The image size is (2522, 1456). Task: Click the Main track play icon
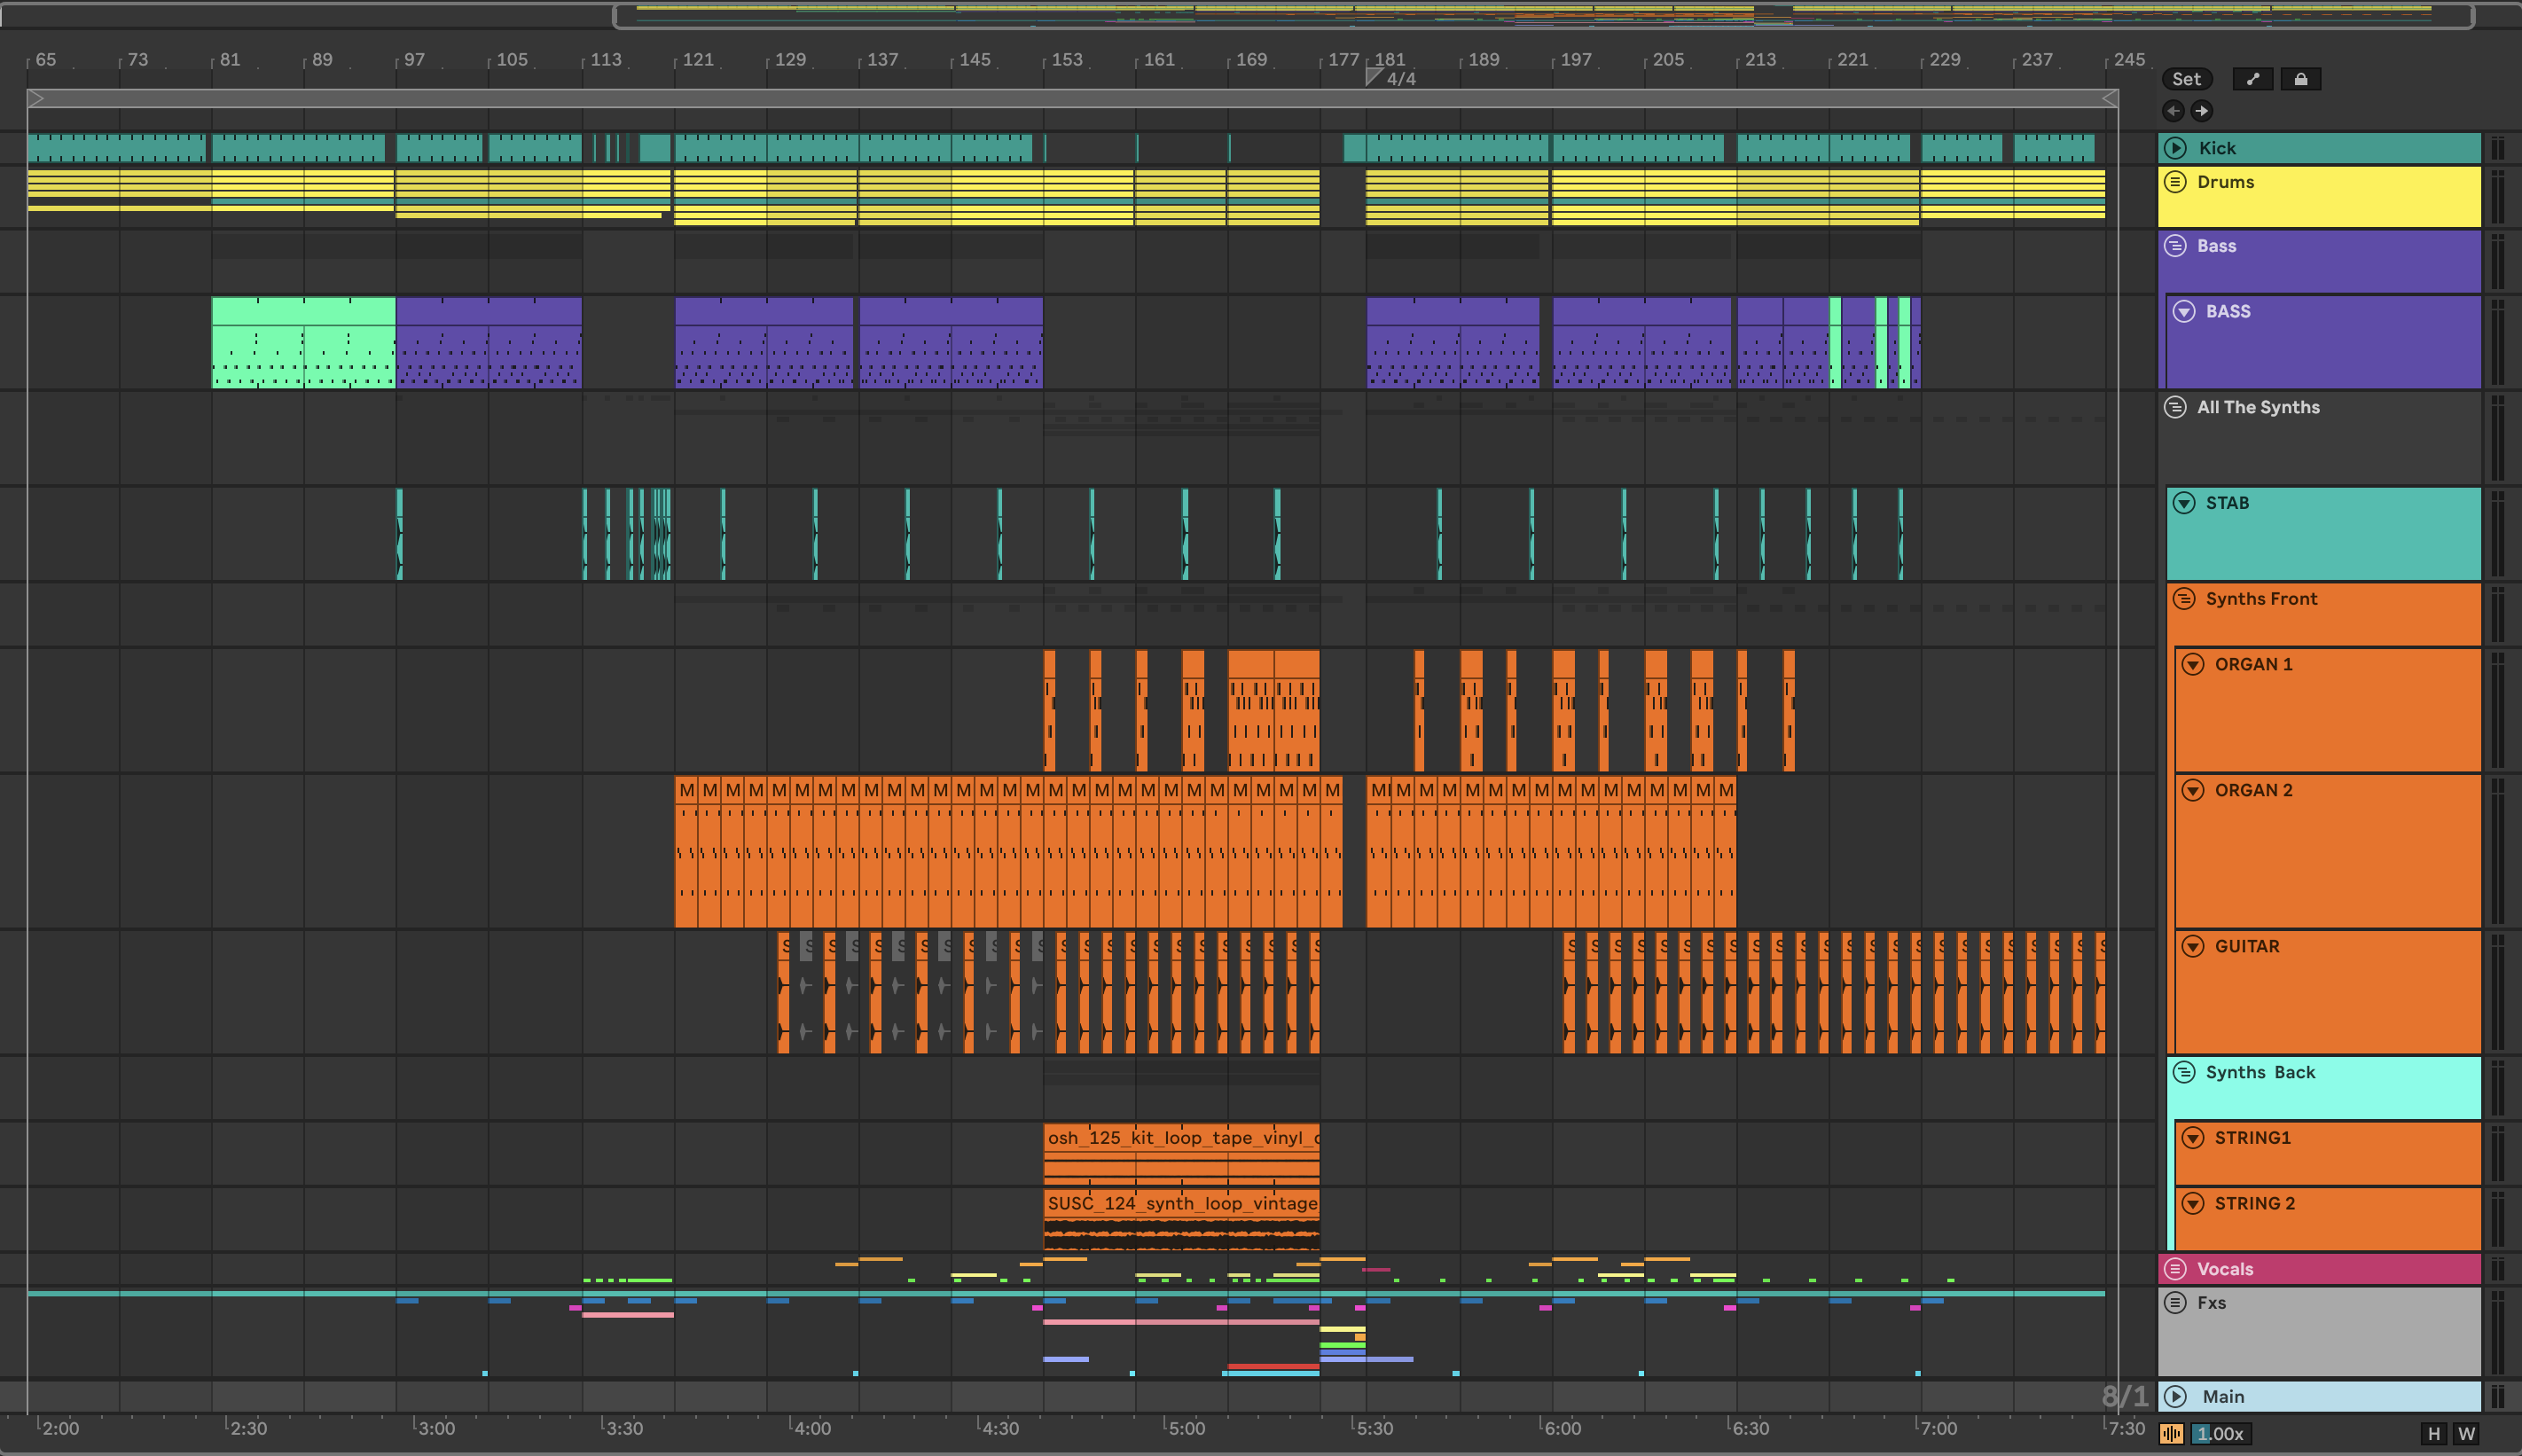[2175, 1397]
